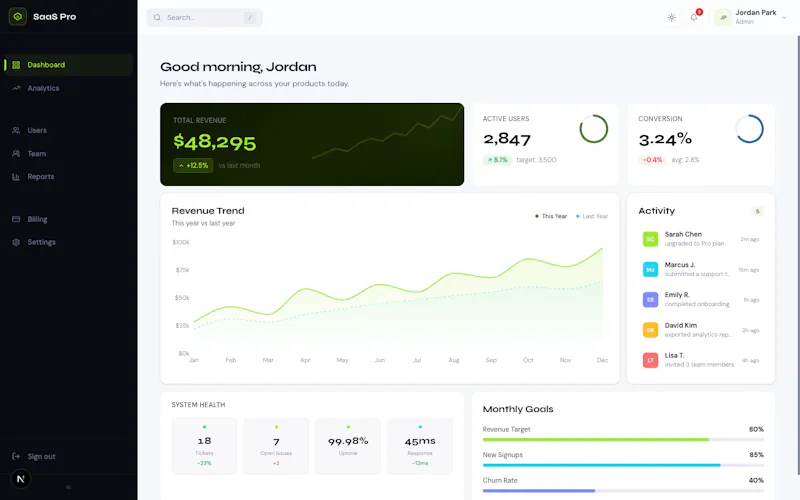The image size is (800, 500).
Task: Click the 45ms Response card
Action: coord(420,446)
